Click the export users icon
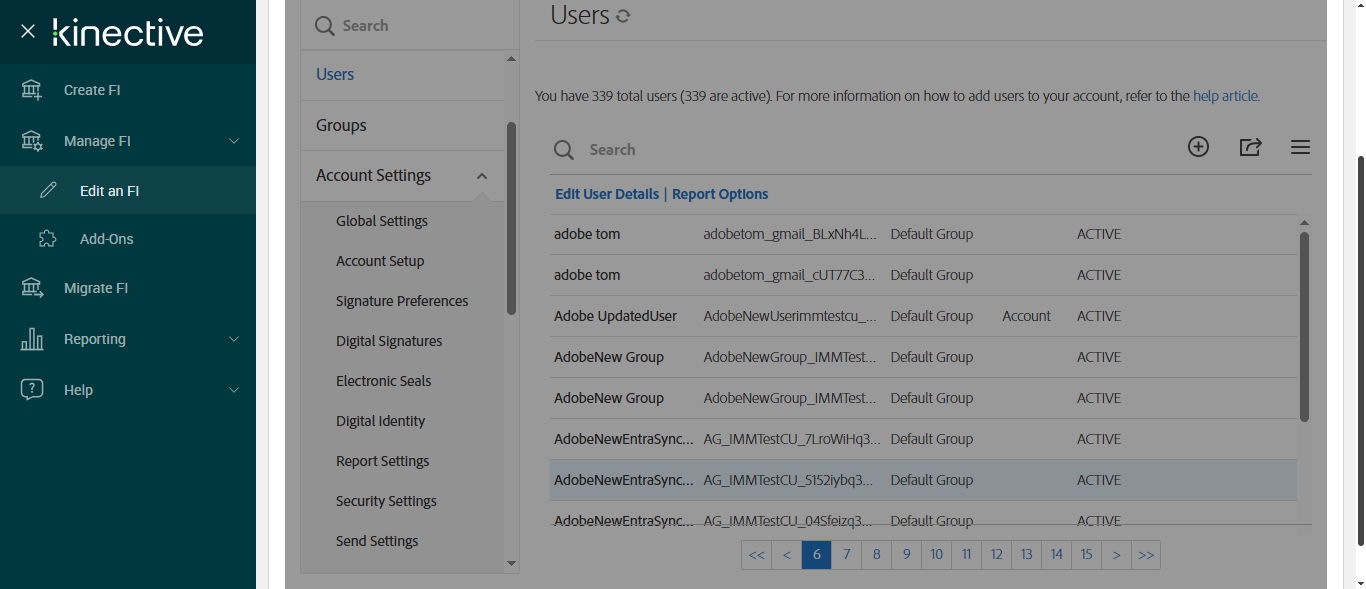Viewport: 1366px width, 589px height. [x=1250, y=147]
